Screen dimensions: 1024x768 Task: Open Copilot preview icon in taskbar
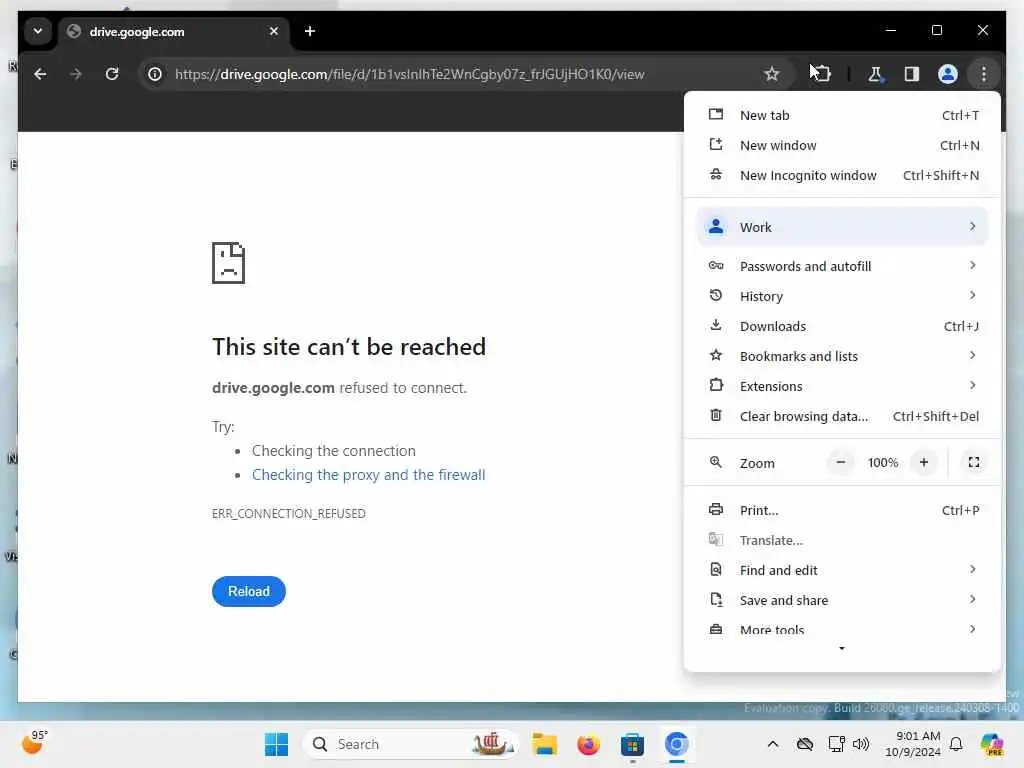click(x=993, y=744)
